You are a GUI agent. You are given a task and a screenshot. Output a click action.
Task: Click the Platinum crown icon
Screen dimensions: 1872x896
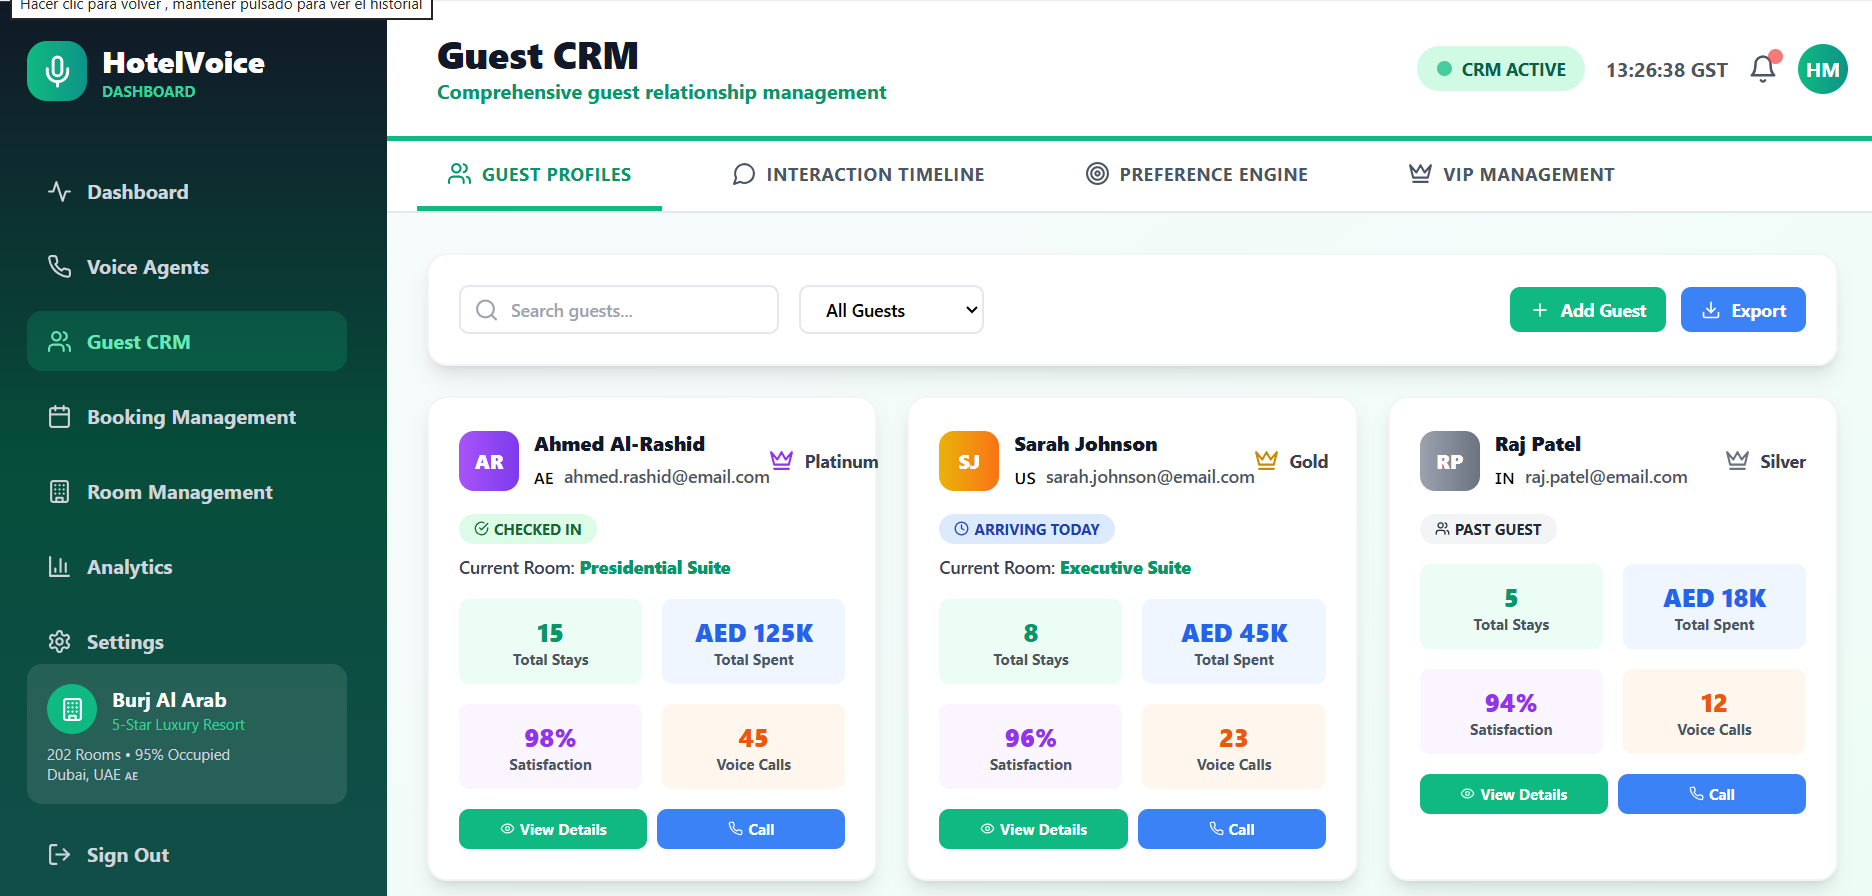pyautogui.click(x=781, y=460)
